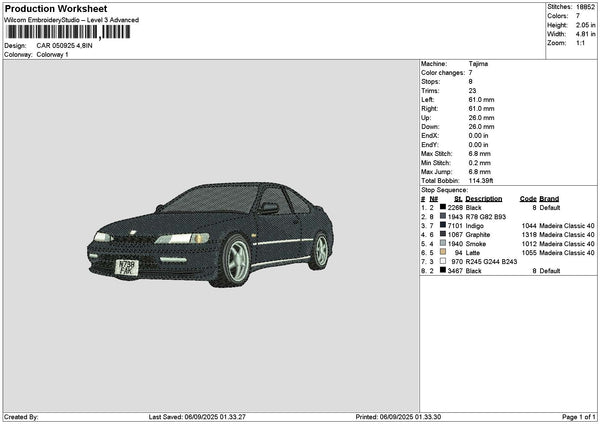Click the Colorway 1 value

tap(52, 55)
